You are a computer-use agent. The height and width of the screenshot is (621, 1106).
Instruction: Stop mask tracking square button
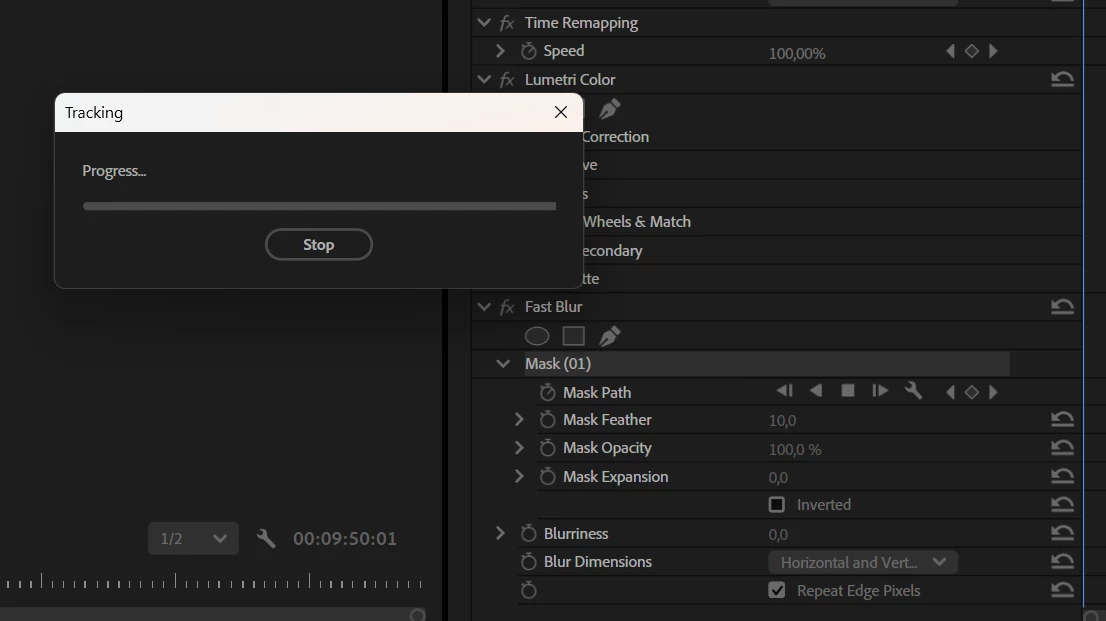tap(848, 391)
